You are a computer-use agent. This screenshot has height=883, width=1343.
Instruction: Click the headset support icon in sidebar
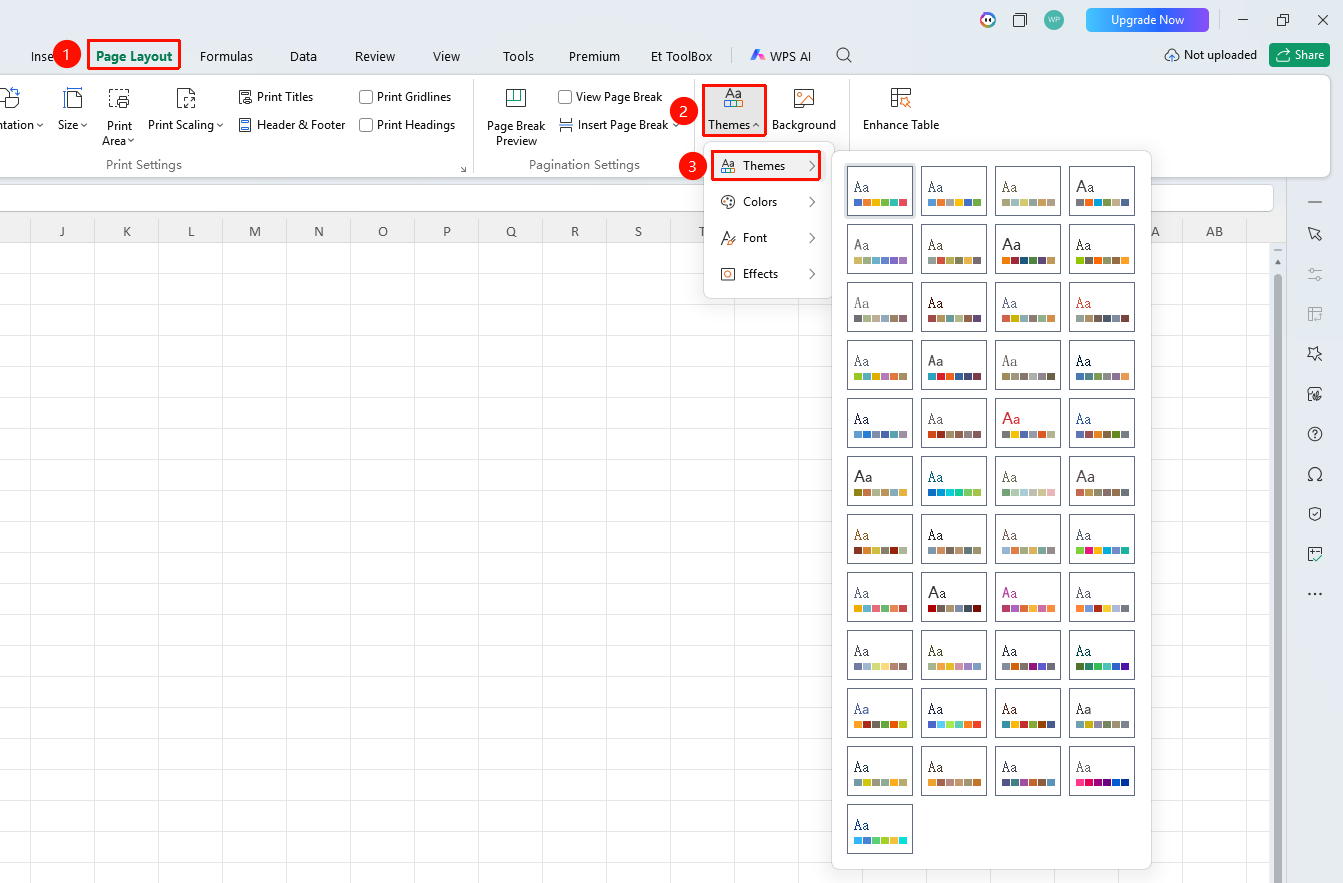[x=1315, y=474]
